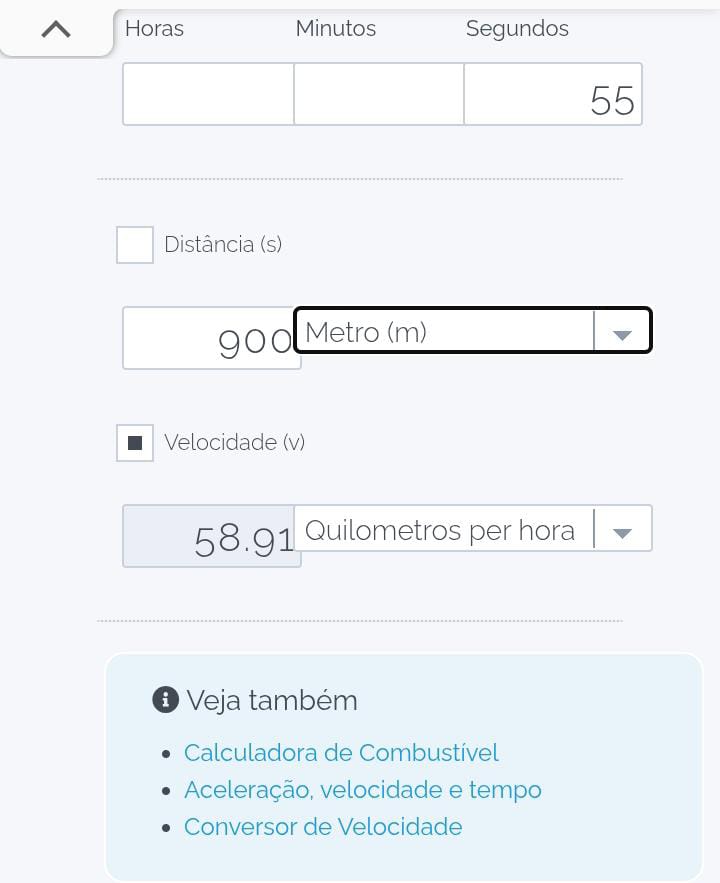Image resolution: width=720 pixels, height=883 pixels.
Task: Click the speed result field 58.91
Action: click(x=210, y=537)
